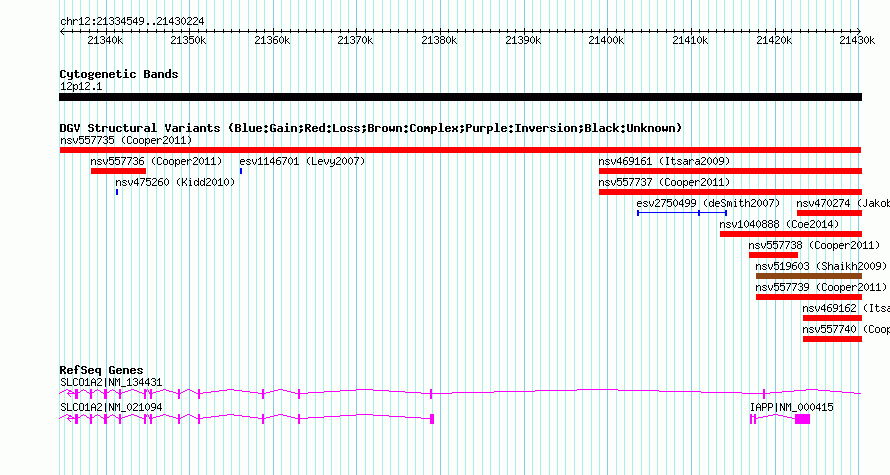The image size is (890, 475).
Task: Select red bar under nsv469161
Action: [731, 171]
